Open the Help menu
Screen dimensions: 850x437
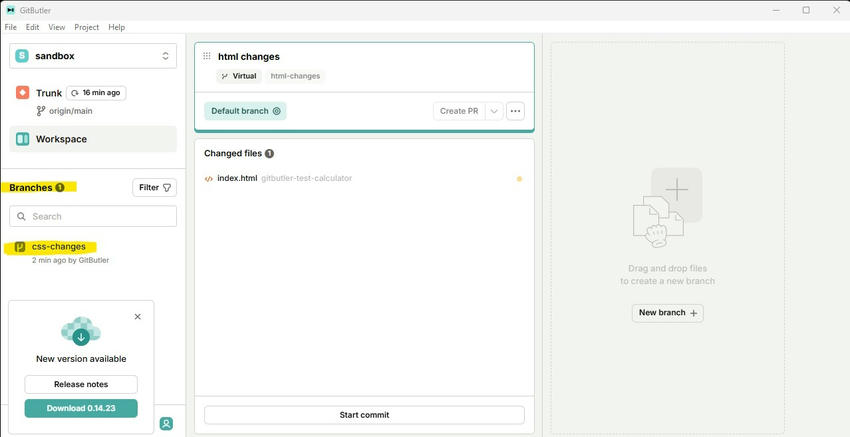tap(117, 27)
